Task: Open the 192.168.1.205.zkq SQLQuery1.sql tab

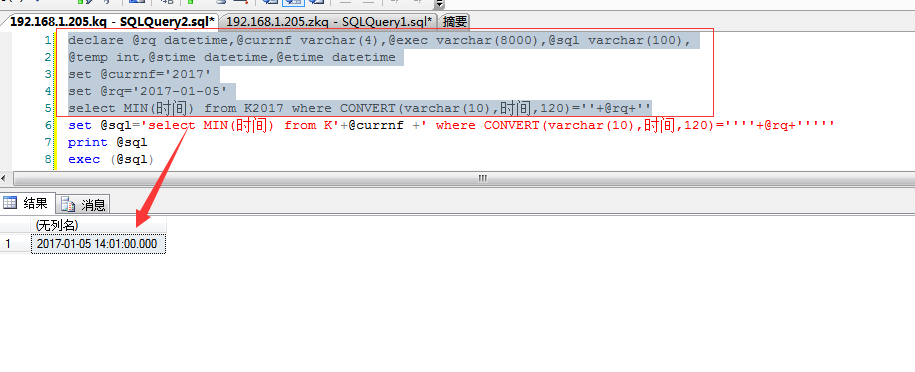Action: (x=329, y=22)
